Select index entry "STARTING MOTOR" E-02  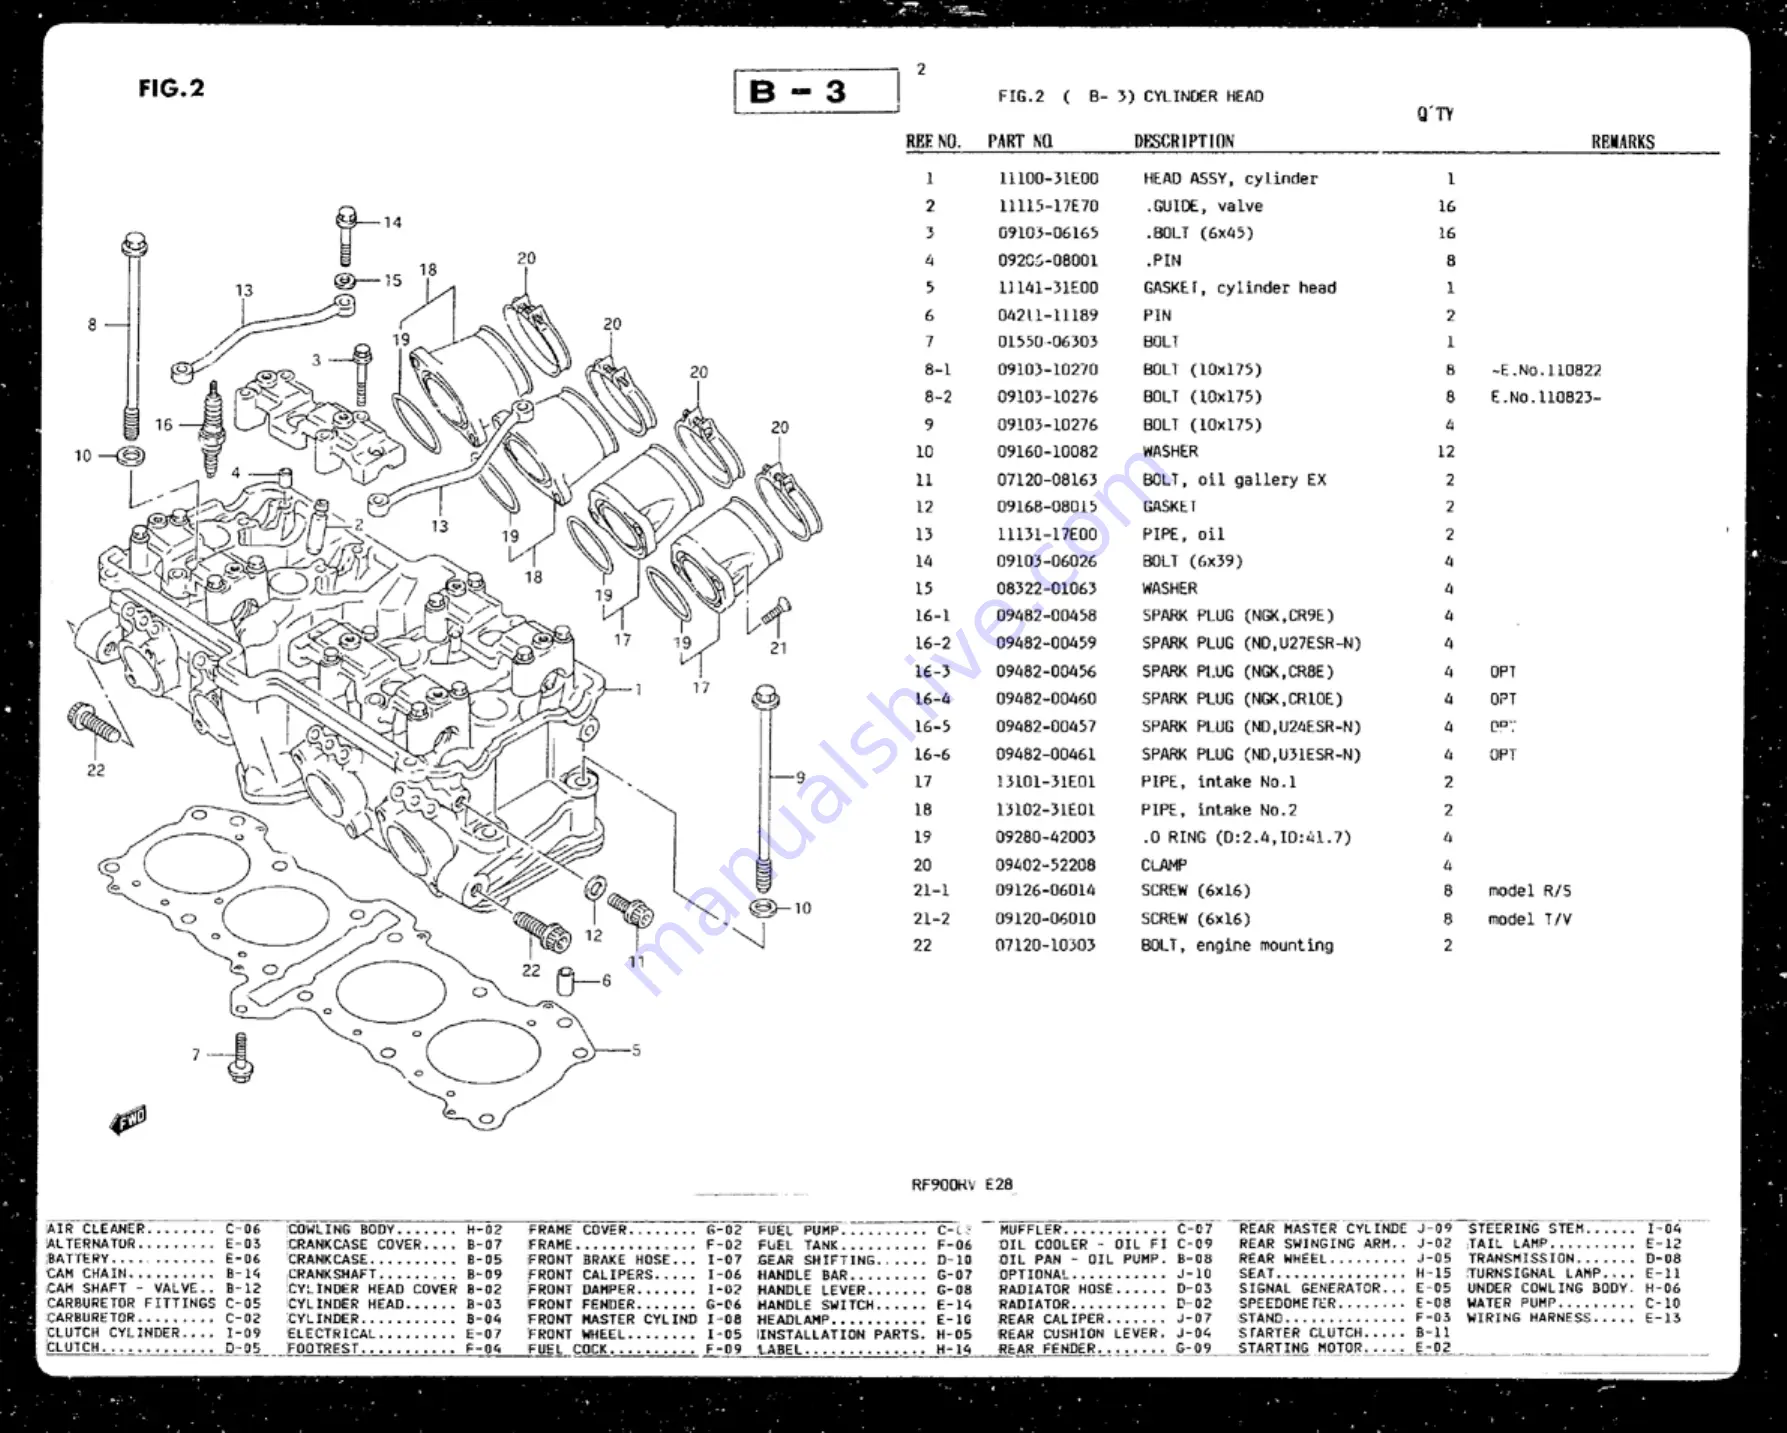1345,1348
